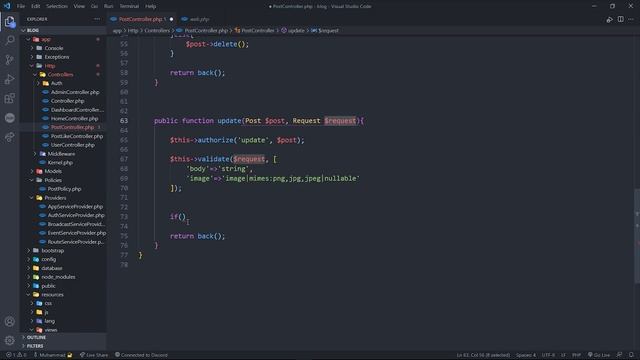Open UserController.php file
Image resolution: width=640 pixels, height=360 pixels.
coord(63,145)
